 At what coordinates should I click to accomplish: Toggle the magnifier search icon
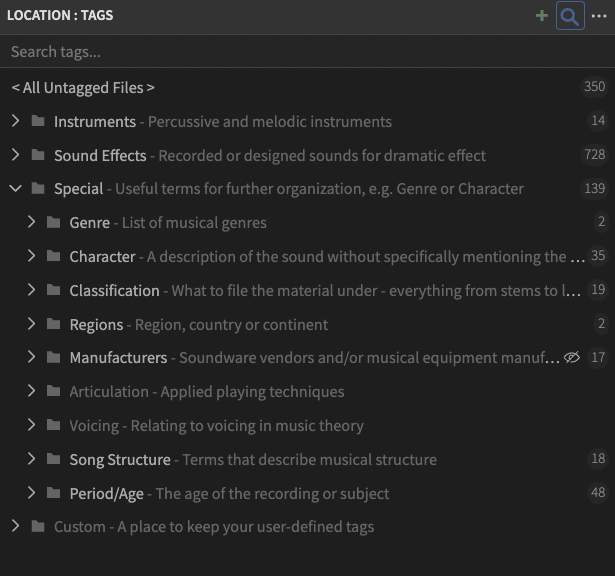click(570, 16)
